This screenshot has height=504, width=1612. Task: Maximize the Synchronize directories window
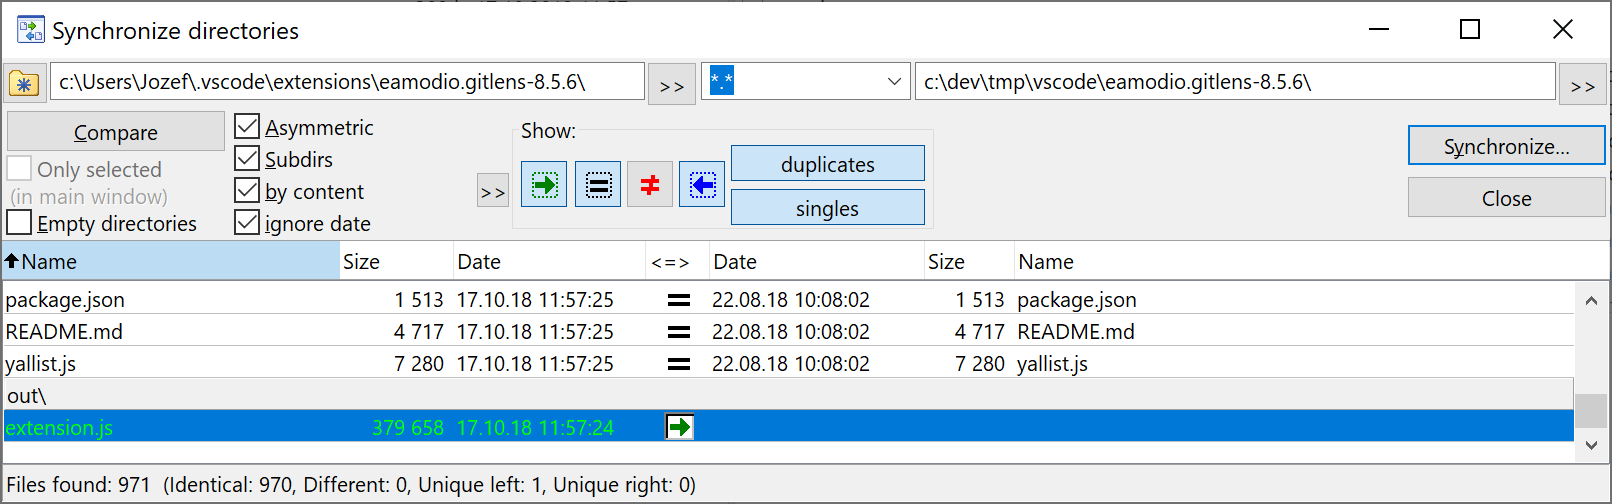tap(1470, 30)
